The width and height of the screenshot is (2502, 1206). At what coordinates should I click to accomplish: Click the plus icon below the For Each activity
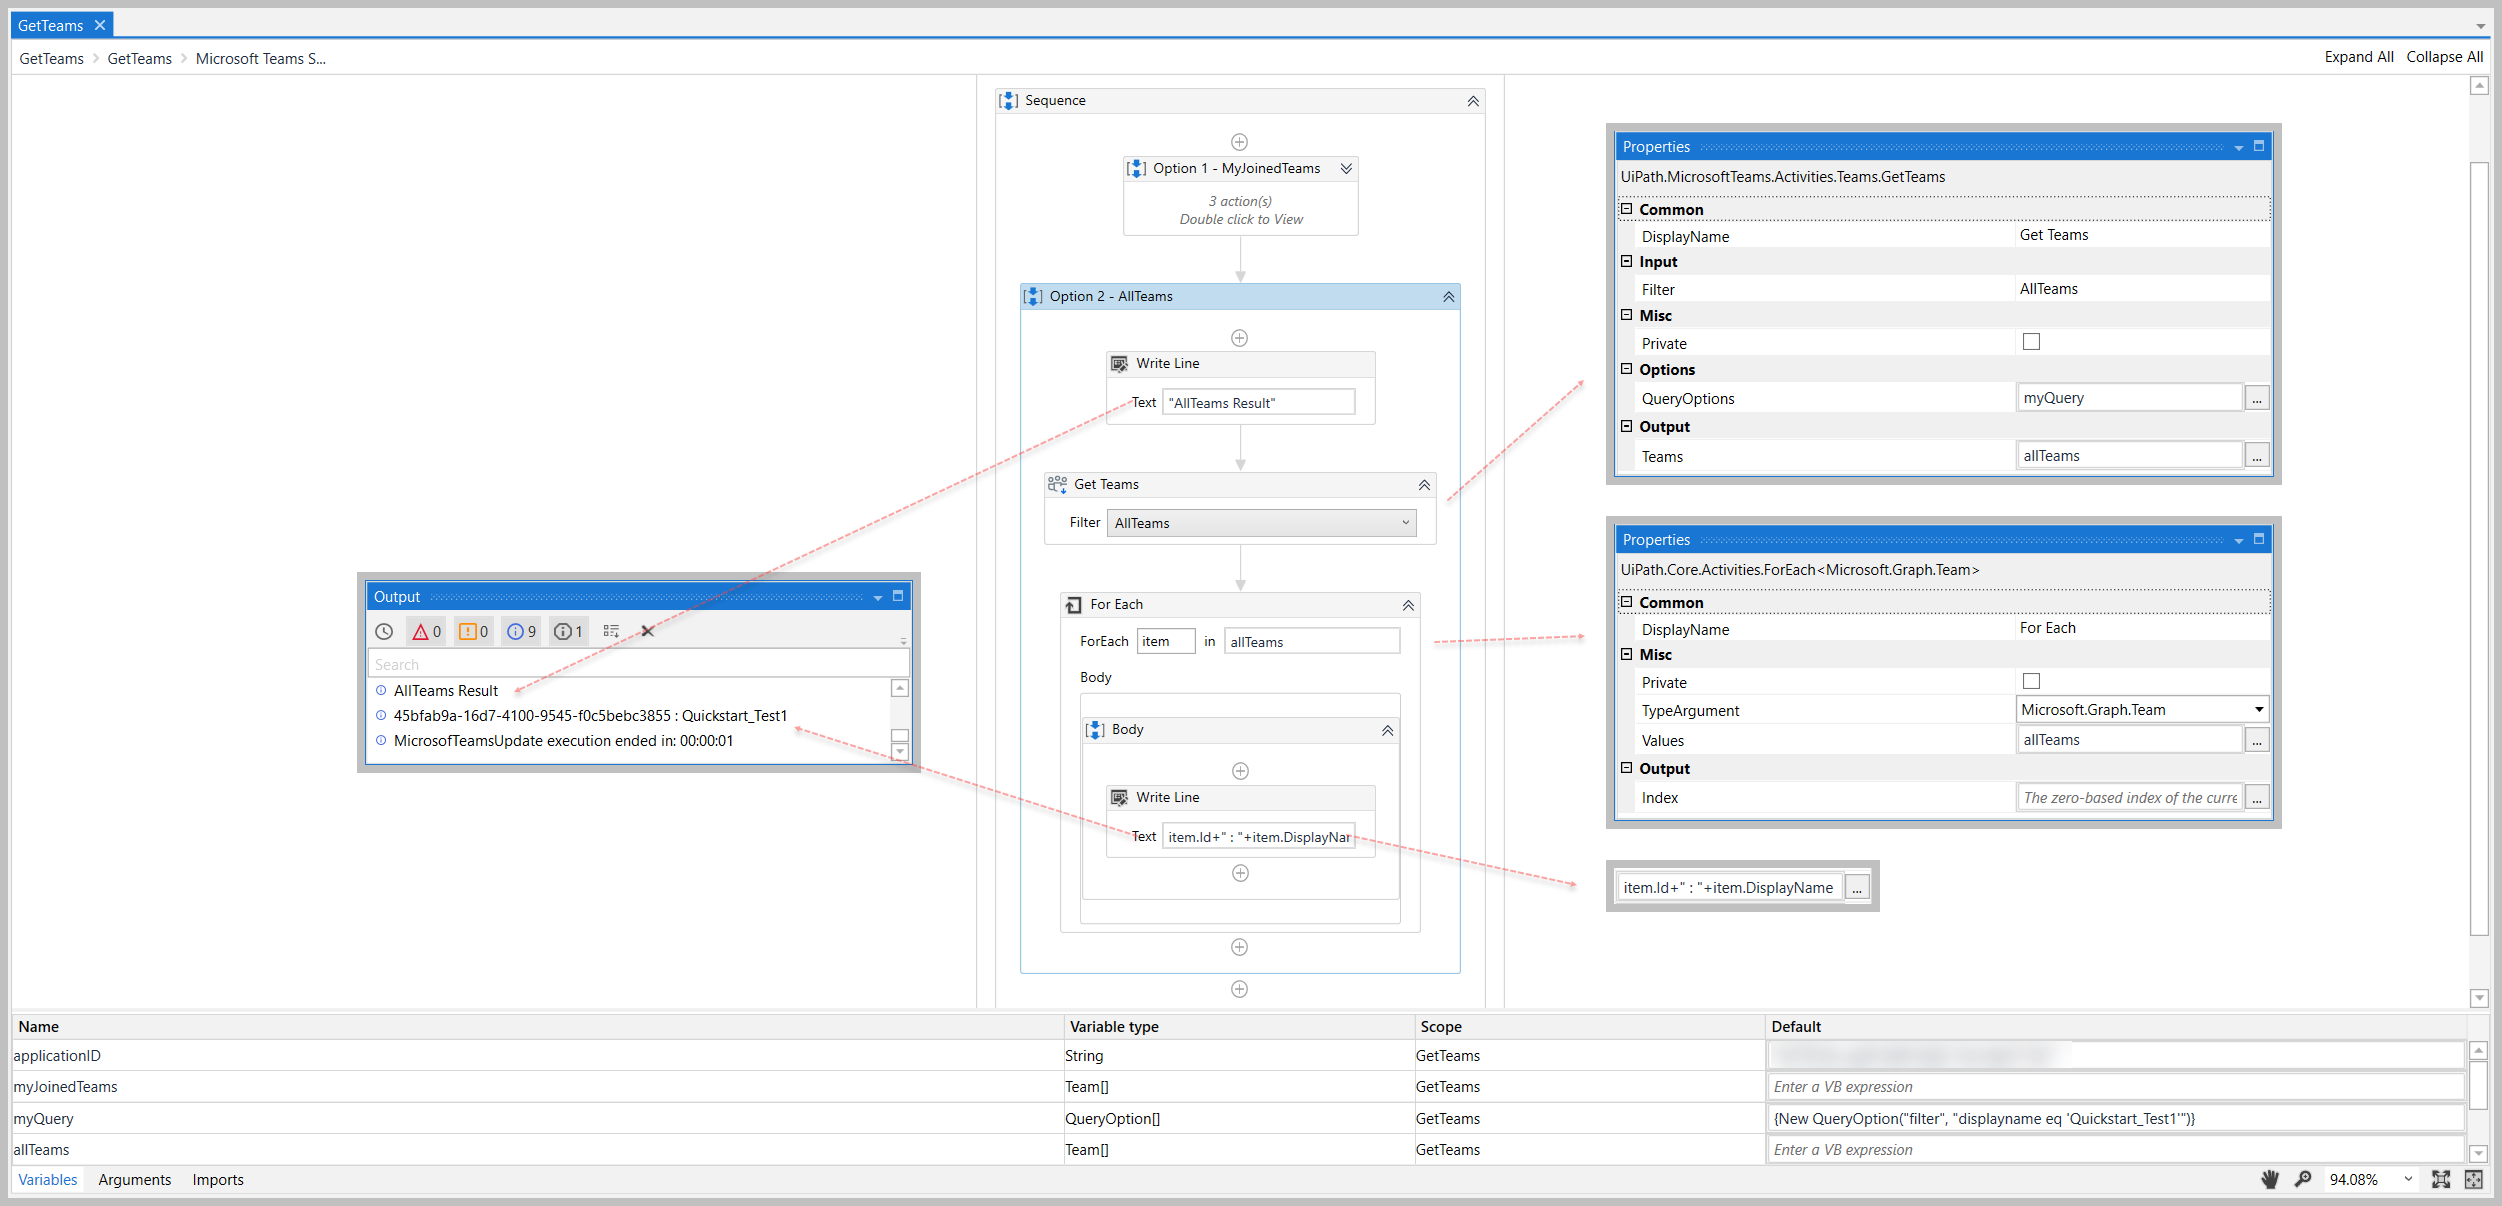(x=1239, y=947)
